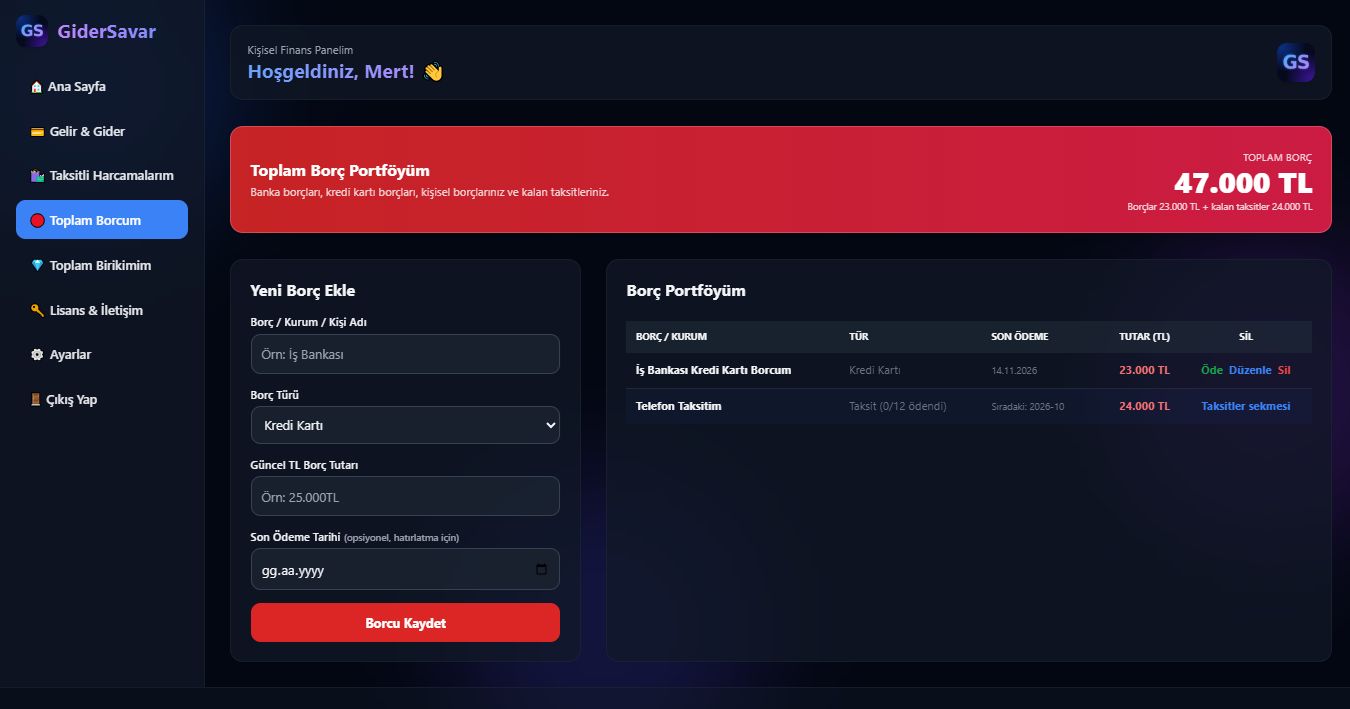Click the door icon beside Çıkış Yap
1350x709 pixels.
[x=36, y=400]
